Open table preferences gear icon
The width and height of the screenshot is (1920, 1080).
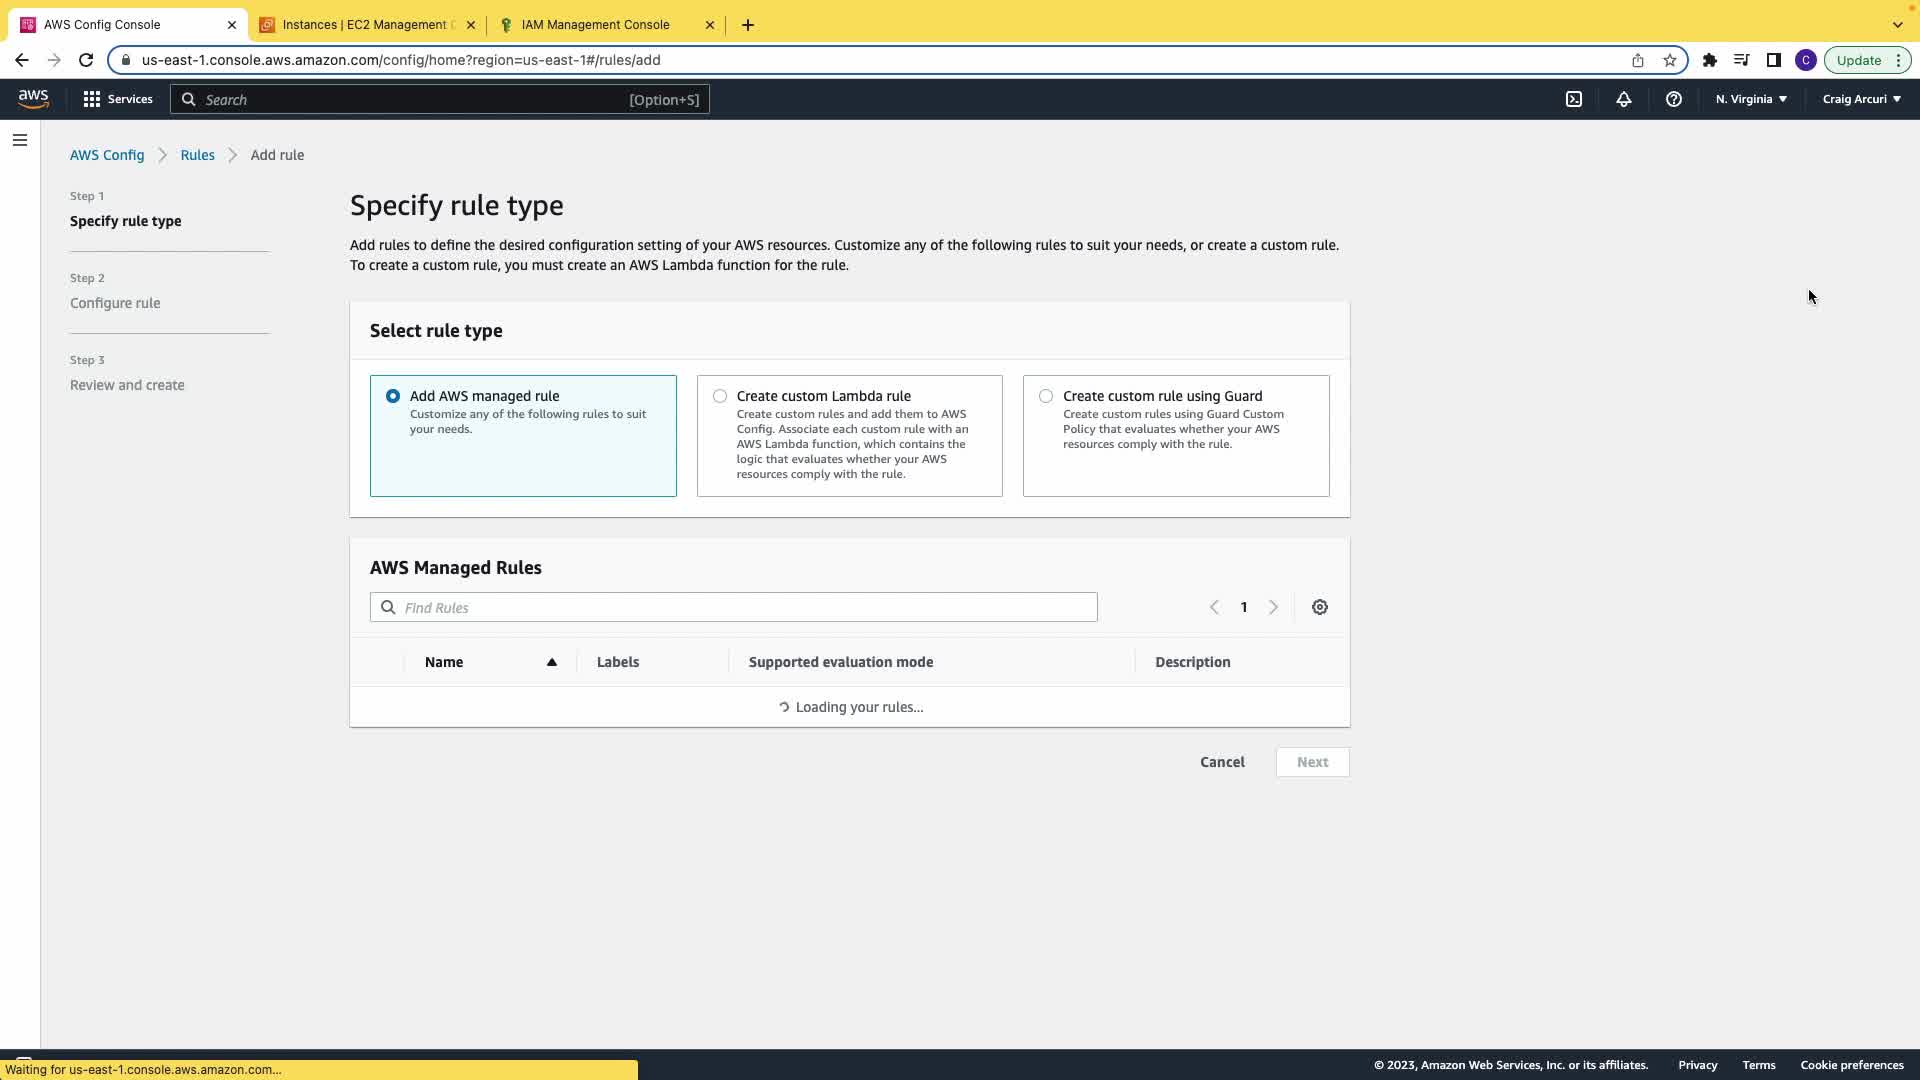pos(1320,607)
